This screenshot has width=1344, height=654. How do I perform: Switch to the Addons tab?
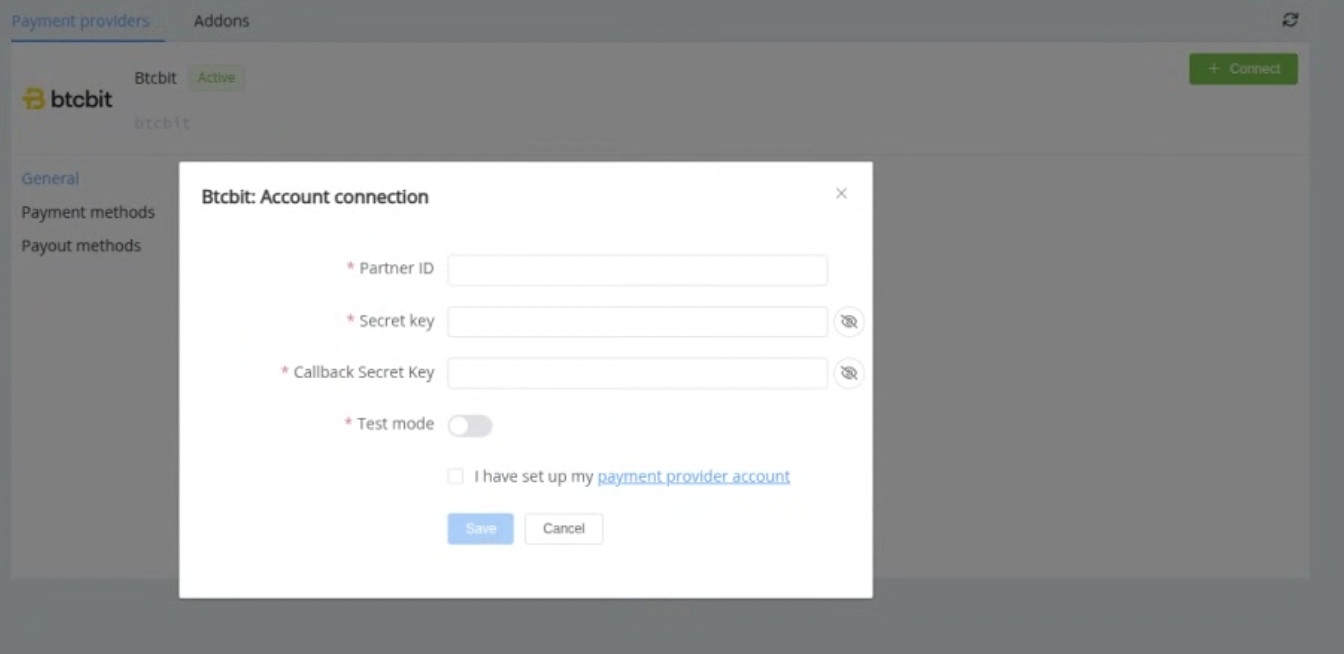point(221,21)
